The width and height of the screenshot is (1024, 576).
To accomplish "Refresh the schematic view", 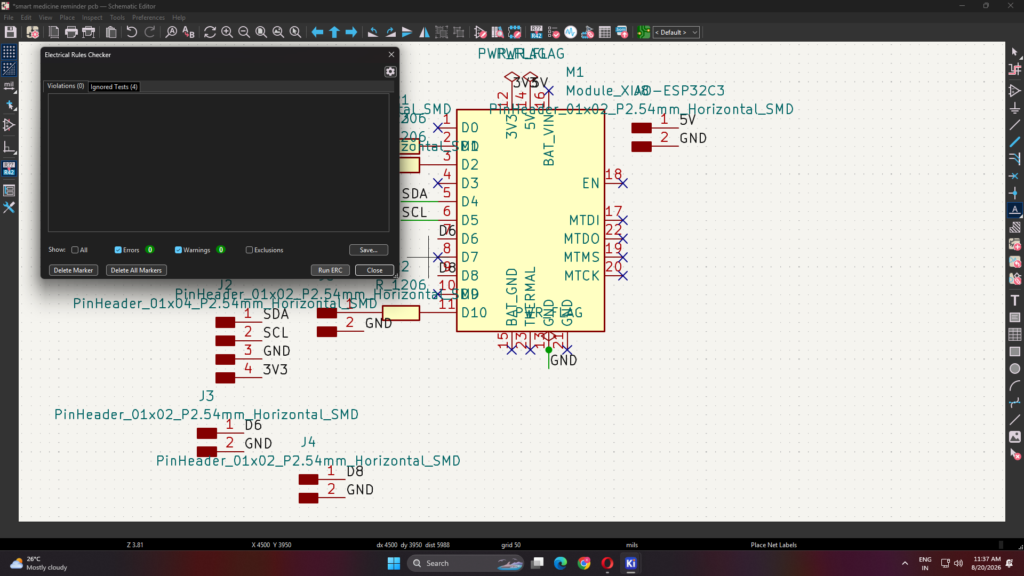I will 210,32.
